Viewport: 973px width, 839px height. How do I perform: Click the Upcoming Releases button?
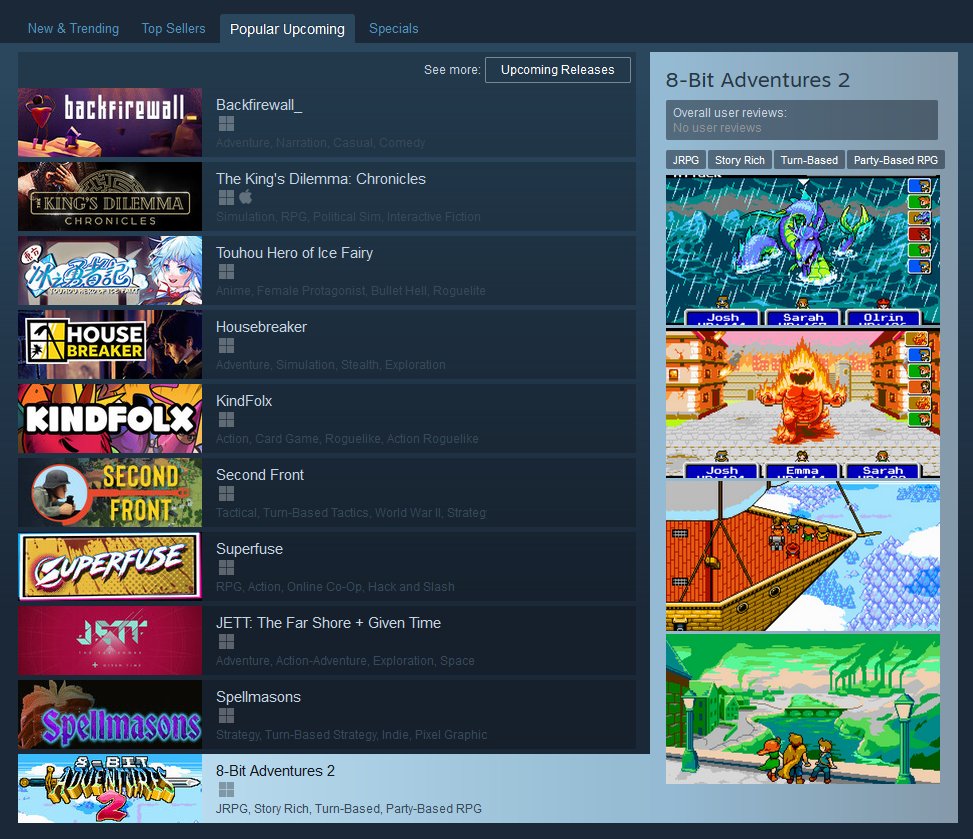click(x=557, y=70)
